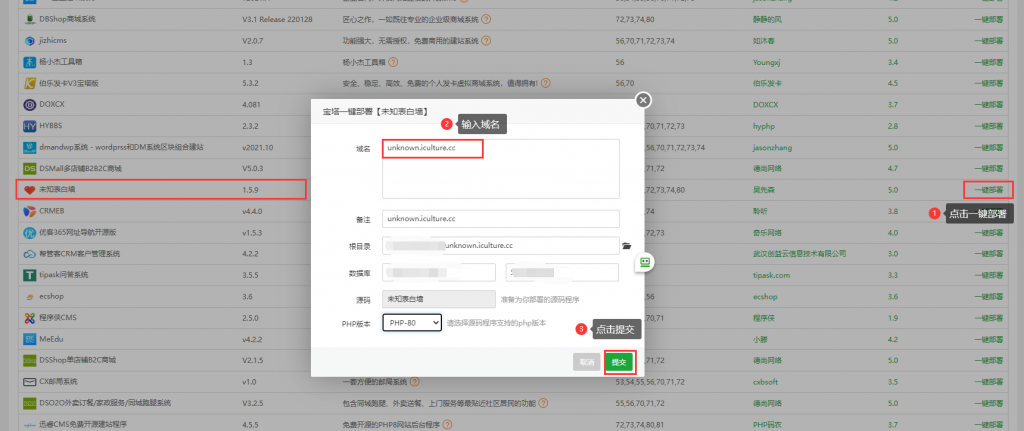The height and width of the screenshot is (431, 1024).
Task: Open author link 武汉创益云信息技术有限公司
Action: pyautogui.click(x=800, y=254)
